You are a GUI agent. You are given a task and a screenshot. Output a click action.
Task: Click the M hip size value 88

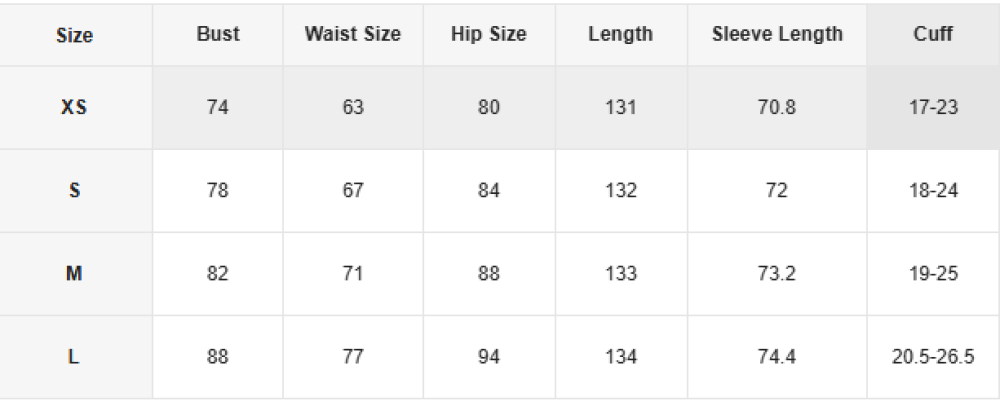tap(489, 273)
